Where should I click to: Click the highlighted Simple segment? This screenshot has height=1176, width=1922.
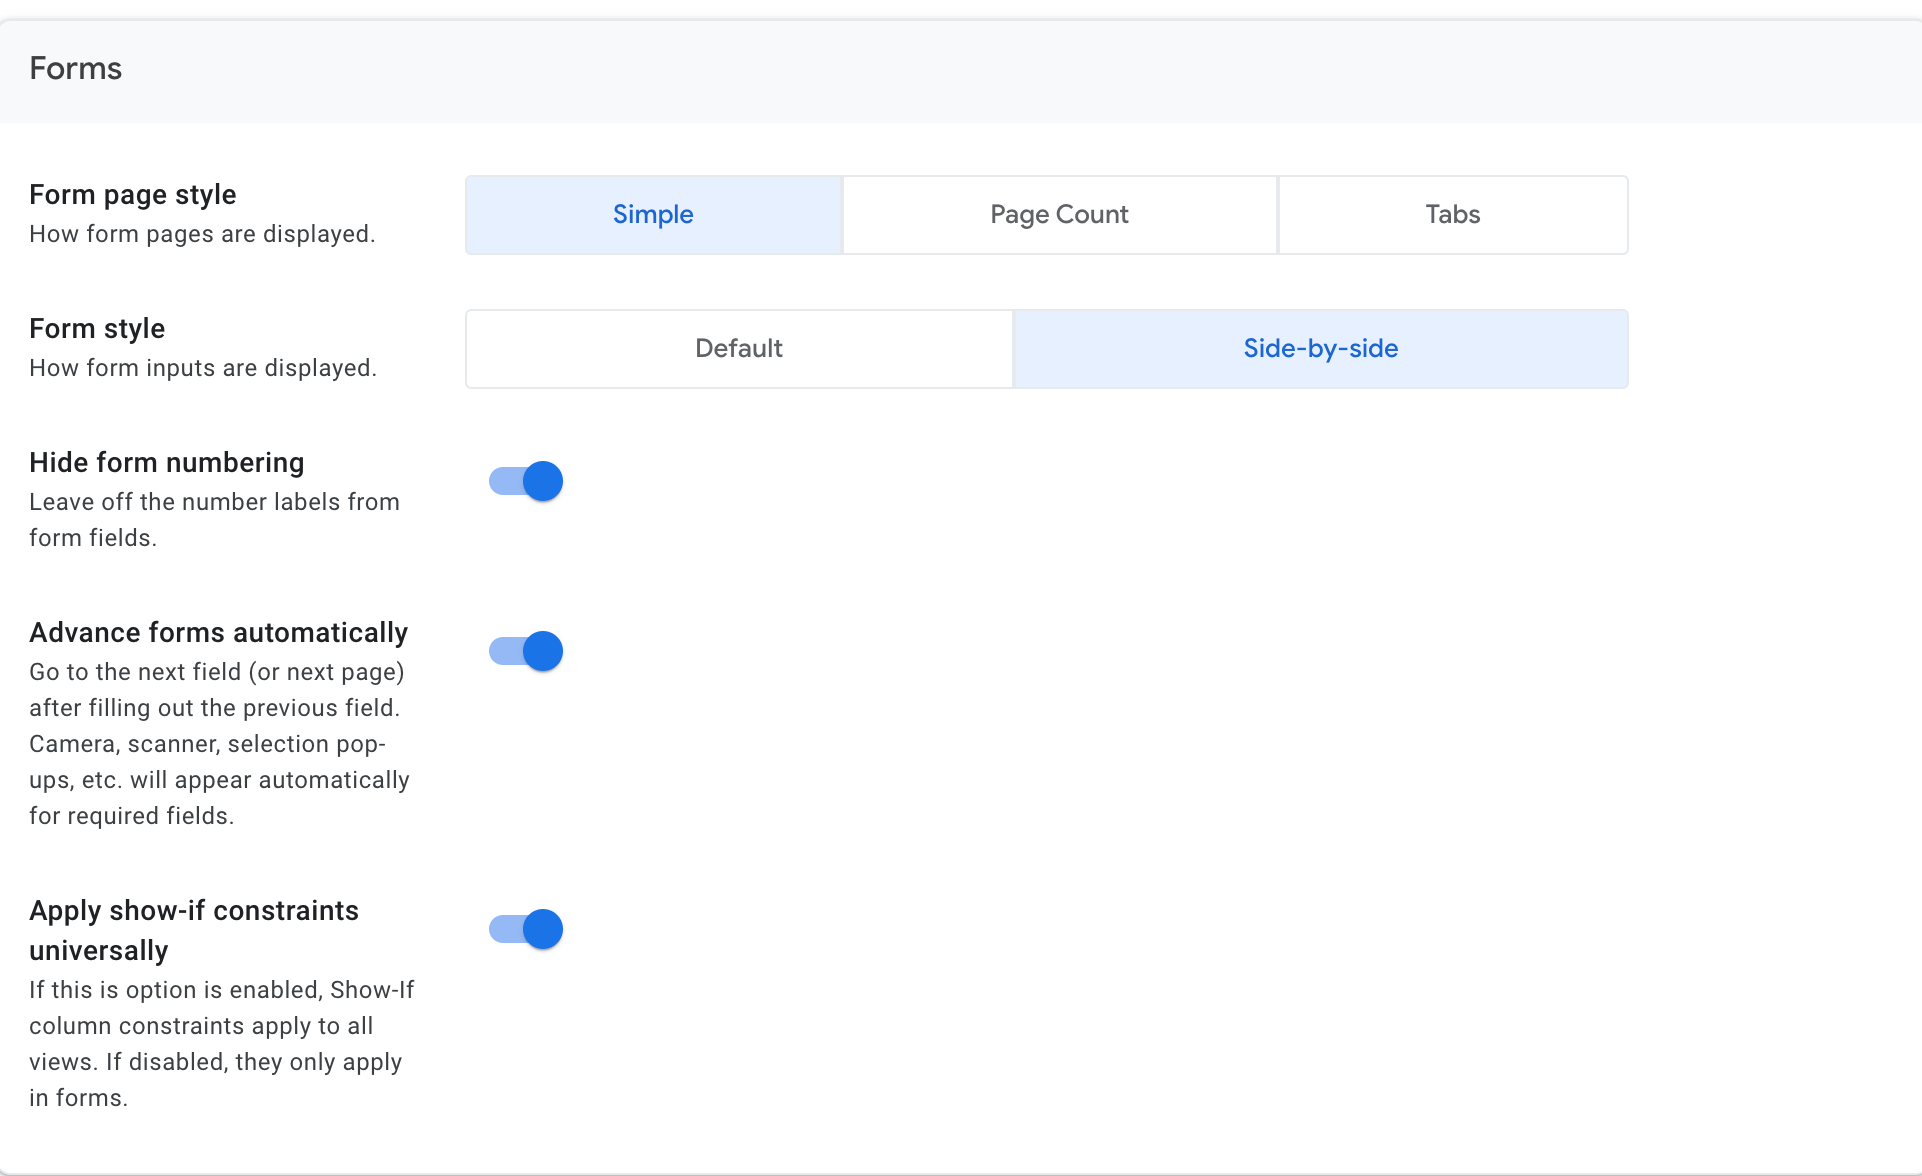(653, 214)
